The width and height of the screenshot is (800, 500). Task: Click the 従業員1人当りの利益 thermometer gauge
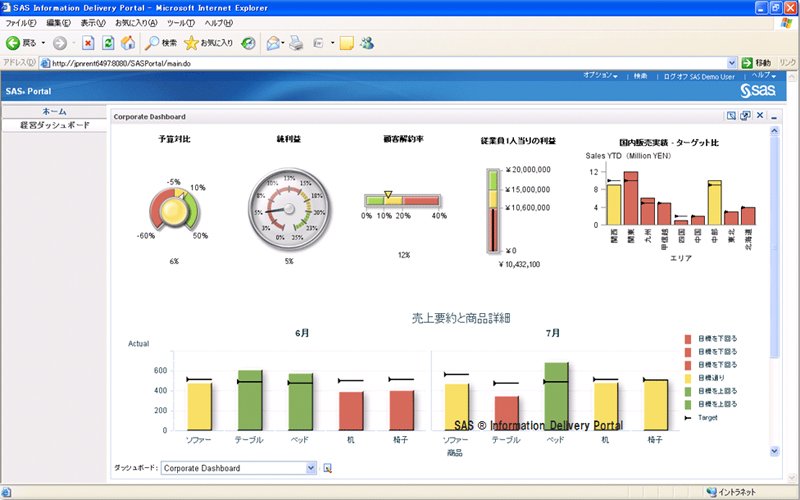tap(493, 211)
